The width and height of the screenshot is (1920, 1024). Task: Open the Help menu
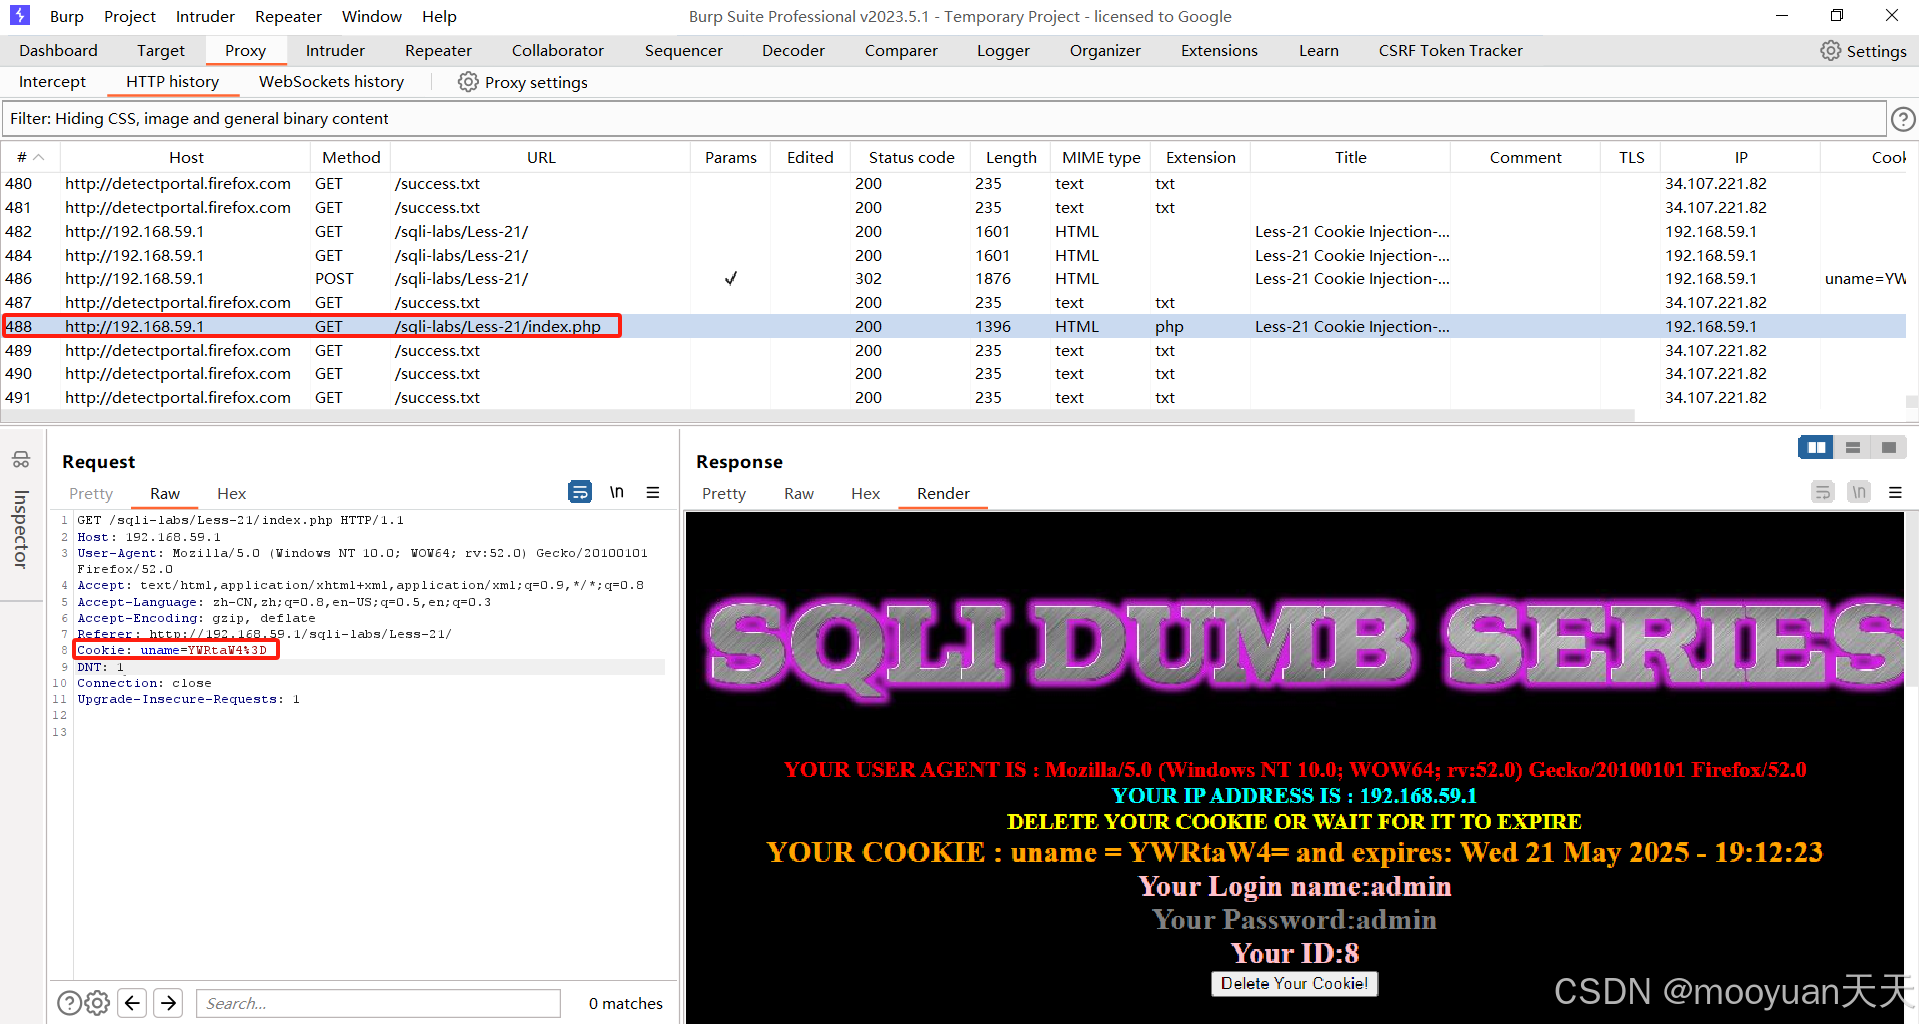tap(439, 16)
